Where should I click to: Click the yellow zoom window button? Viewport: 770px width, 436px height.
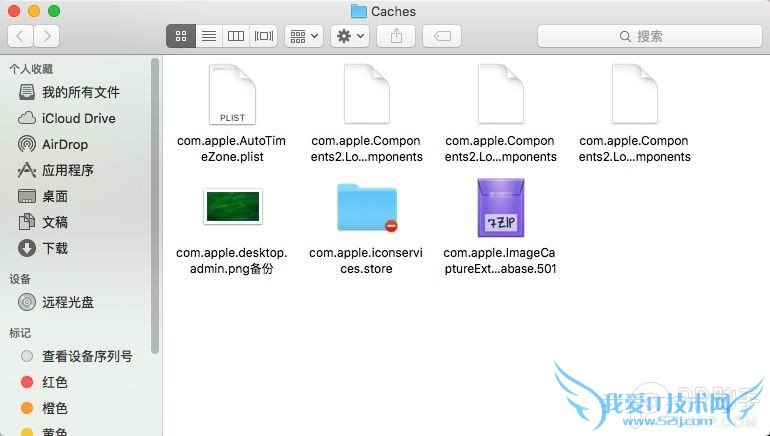[x=34, y=11]
